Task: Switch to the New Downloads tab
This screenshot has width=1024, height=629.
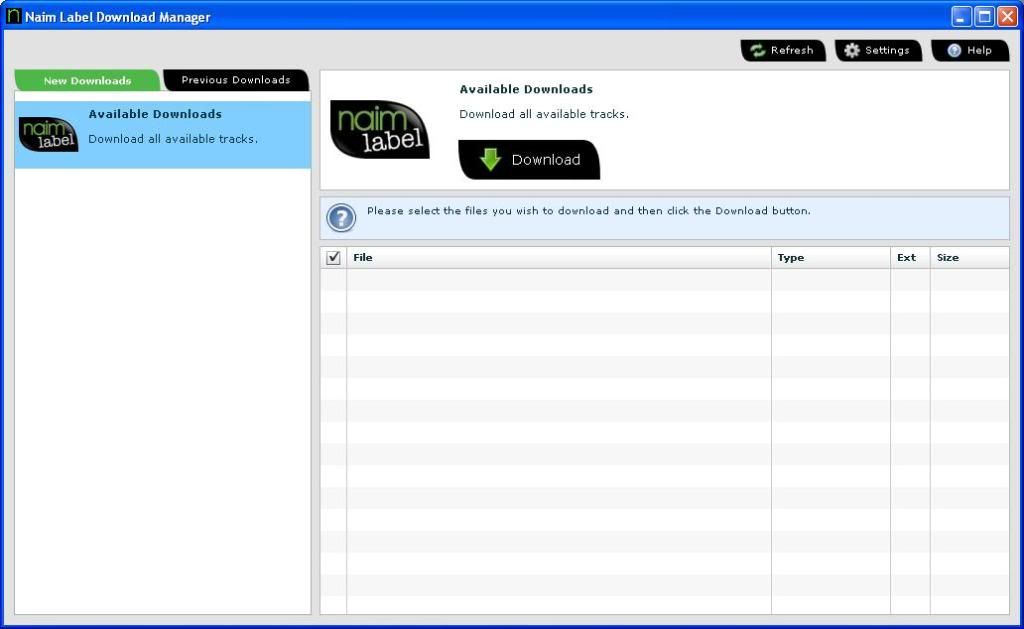Action: pos(88,80)
